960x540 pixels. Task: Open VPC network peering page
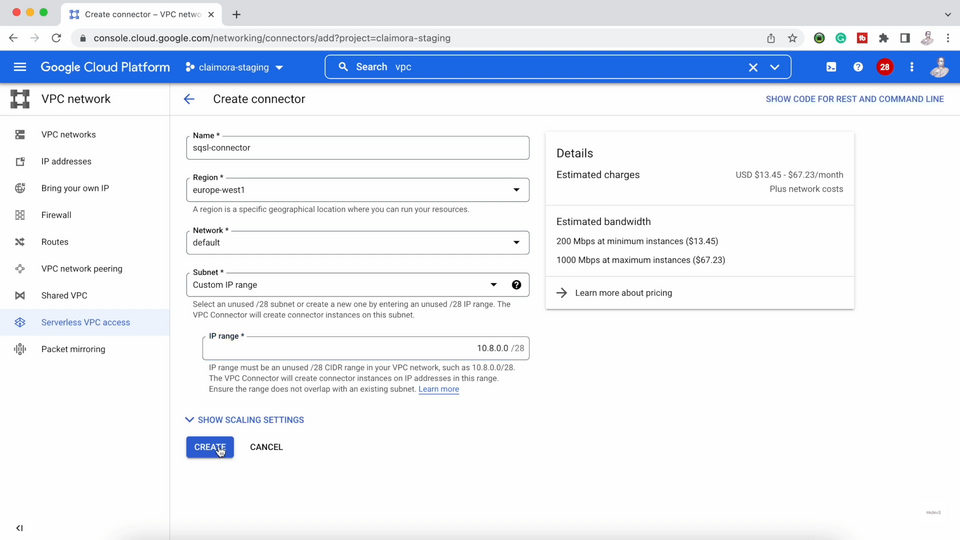[x=81, y=269]
